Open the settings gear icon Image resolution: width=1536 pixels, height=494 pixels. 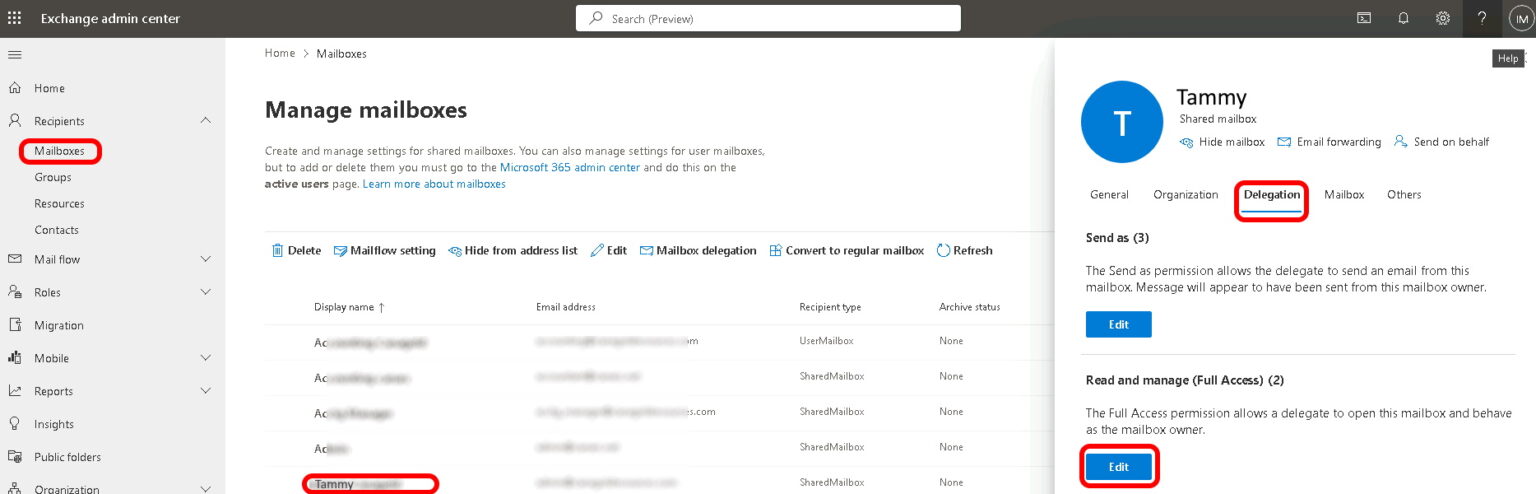click(x=1442, y=18)
